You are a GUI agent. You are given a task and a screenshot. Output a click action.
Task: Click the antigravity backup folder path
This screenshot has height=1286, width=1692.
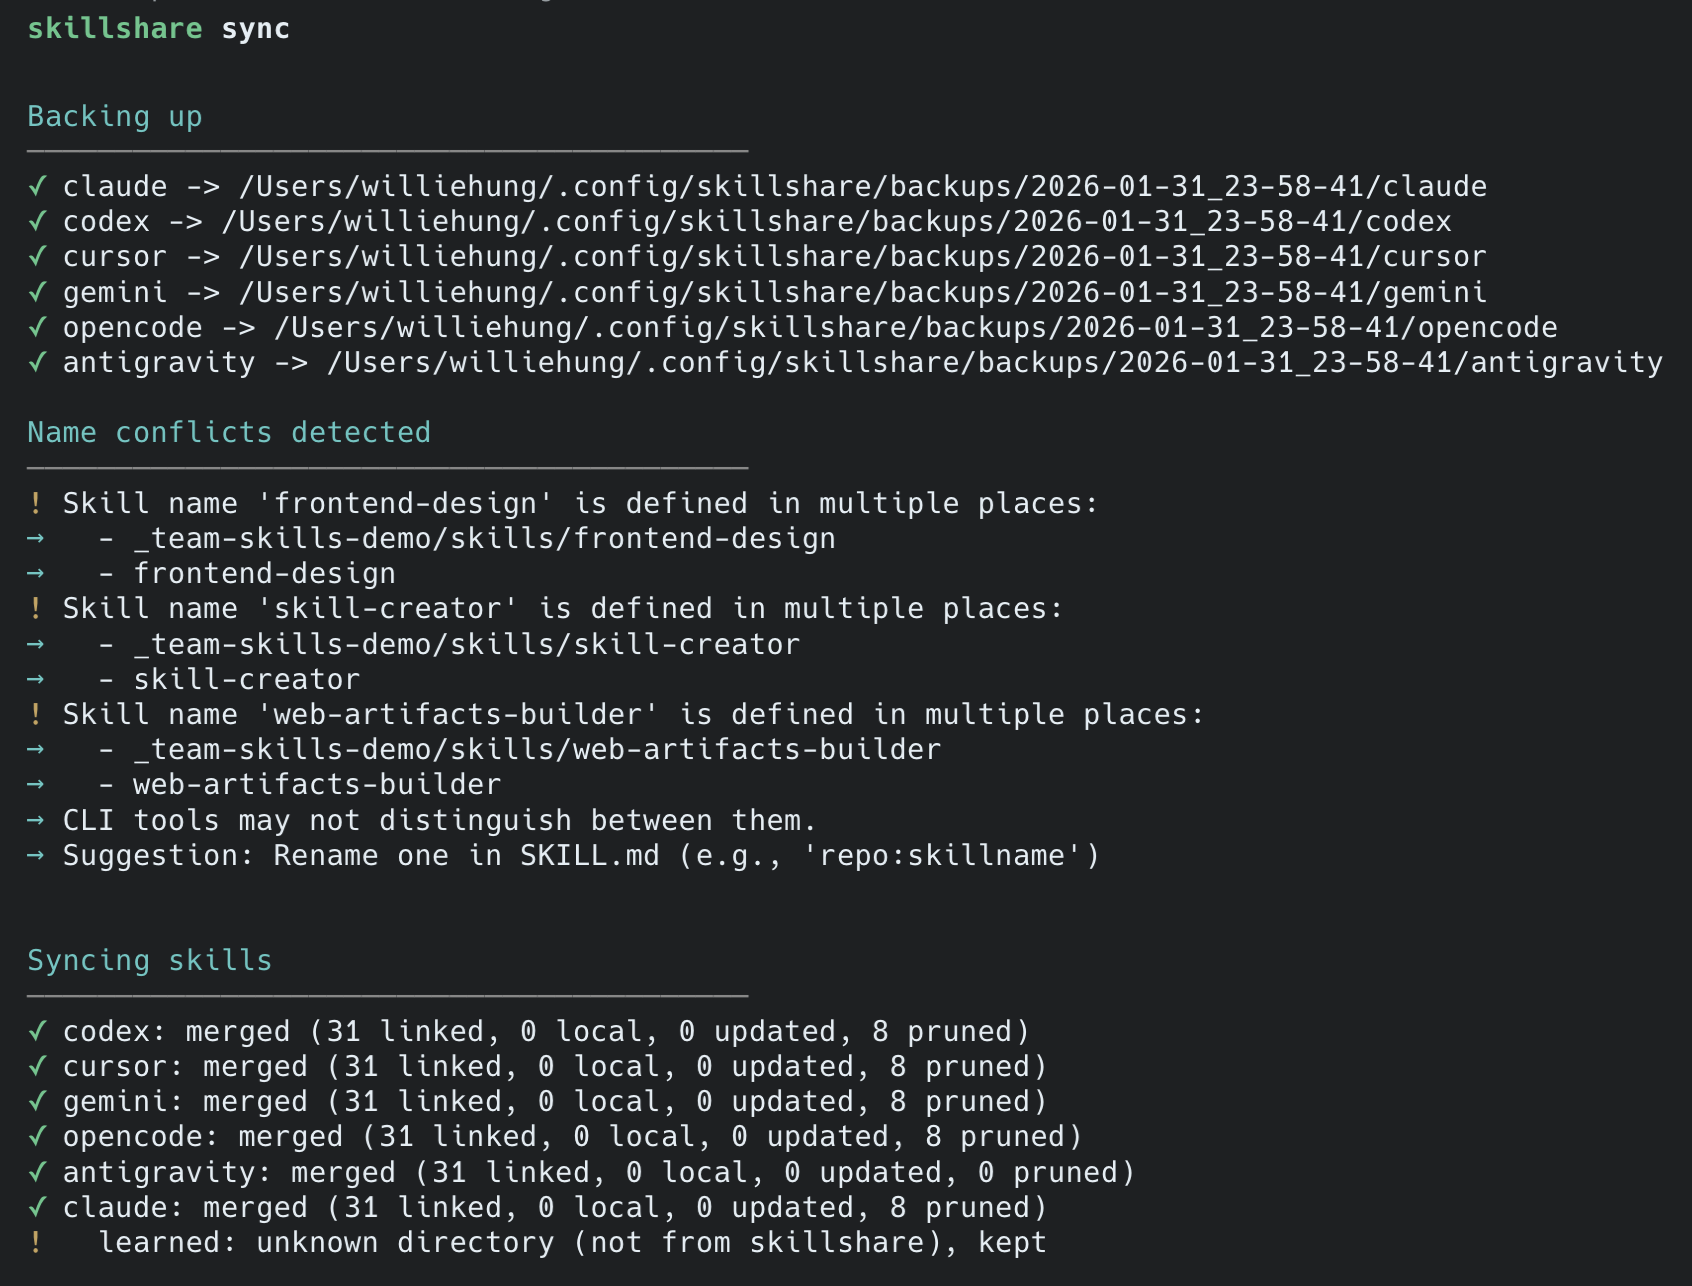(994, 362)
